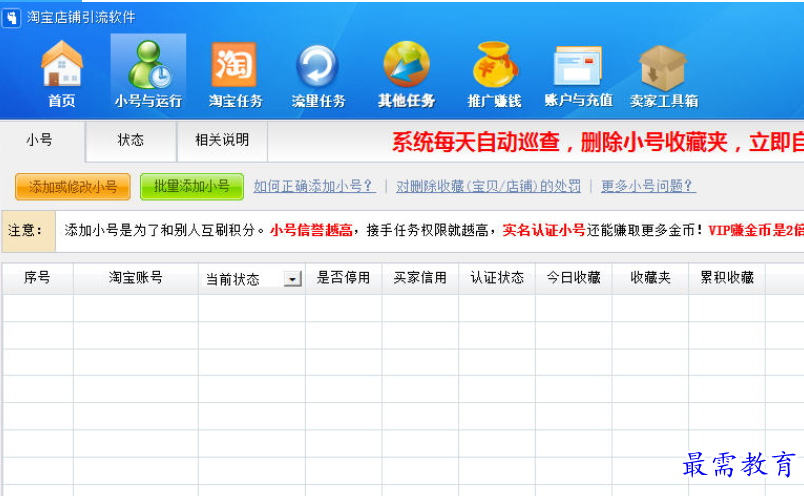The width and height of the screenshot is (804, 496).
Task: Click the 认证状态 column header
Action: point(497,278)
